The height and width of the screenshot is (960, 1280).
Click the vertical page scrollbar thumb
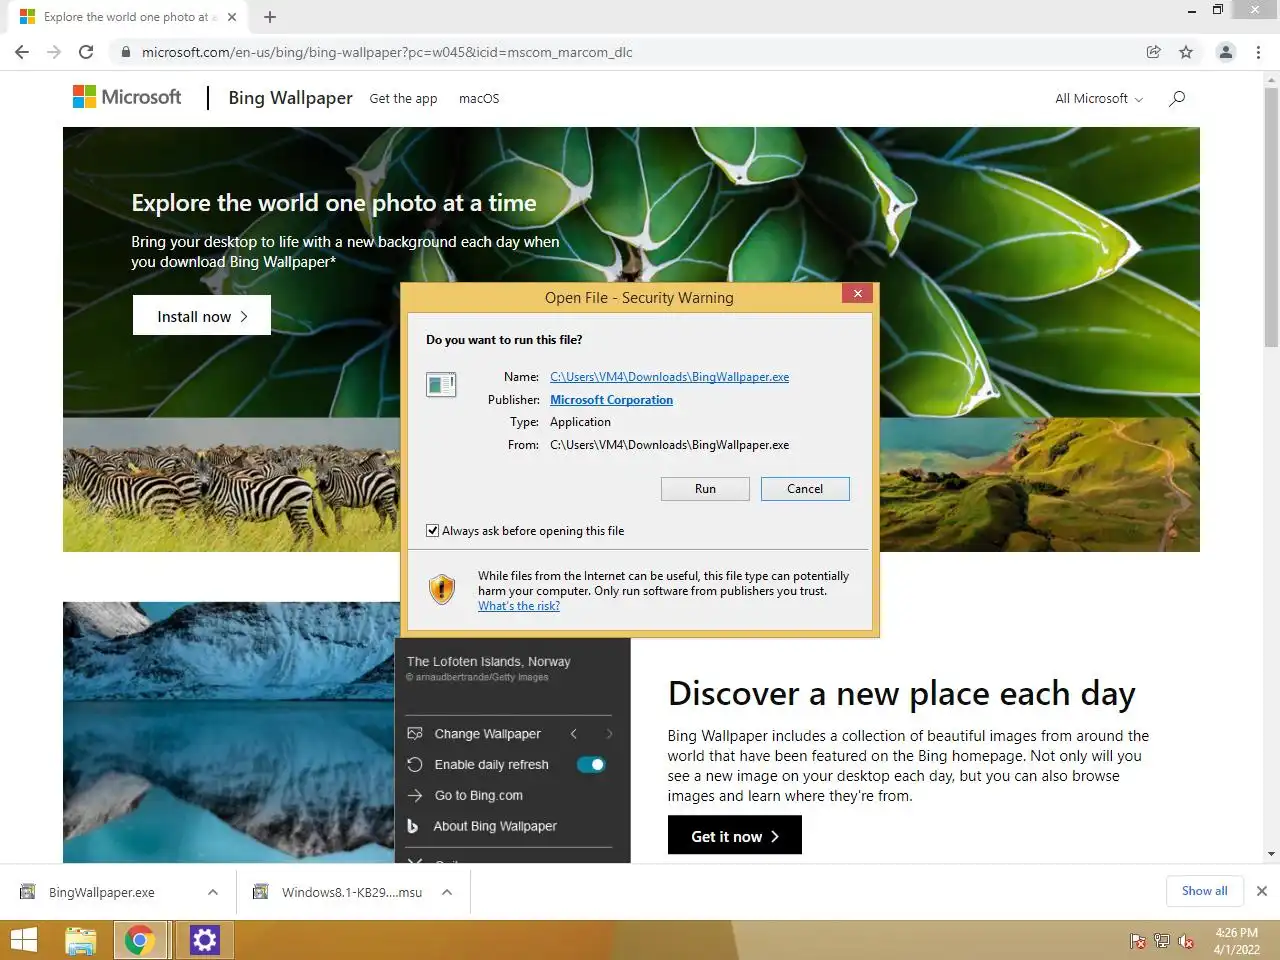point(1271,217)
